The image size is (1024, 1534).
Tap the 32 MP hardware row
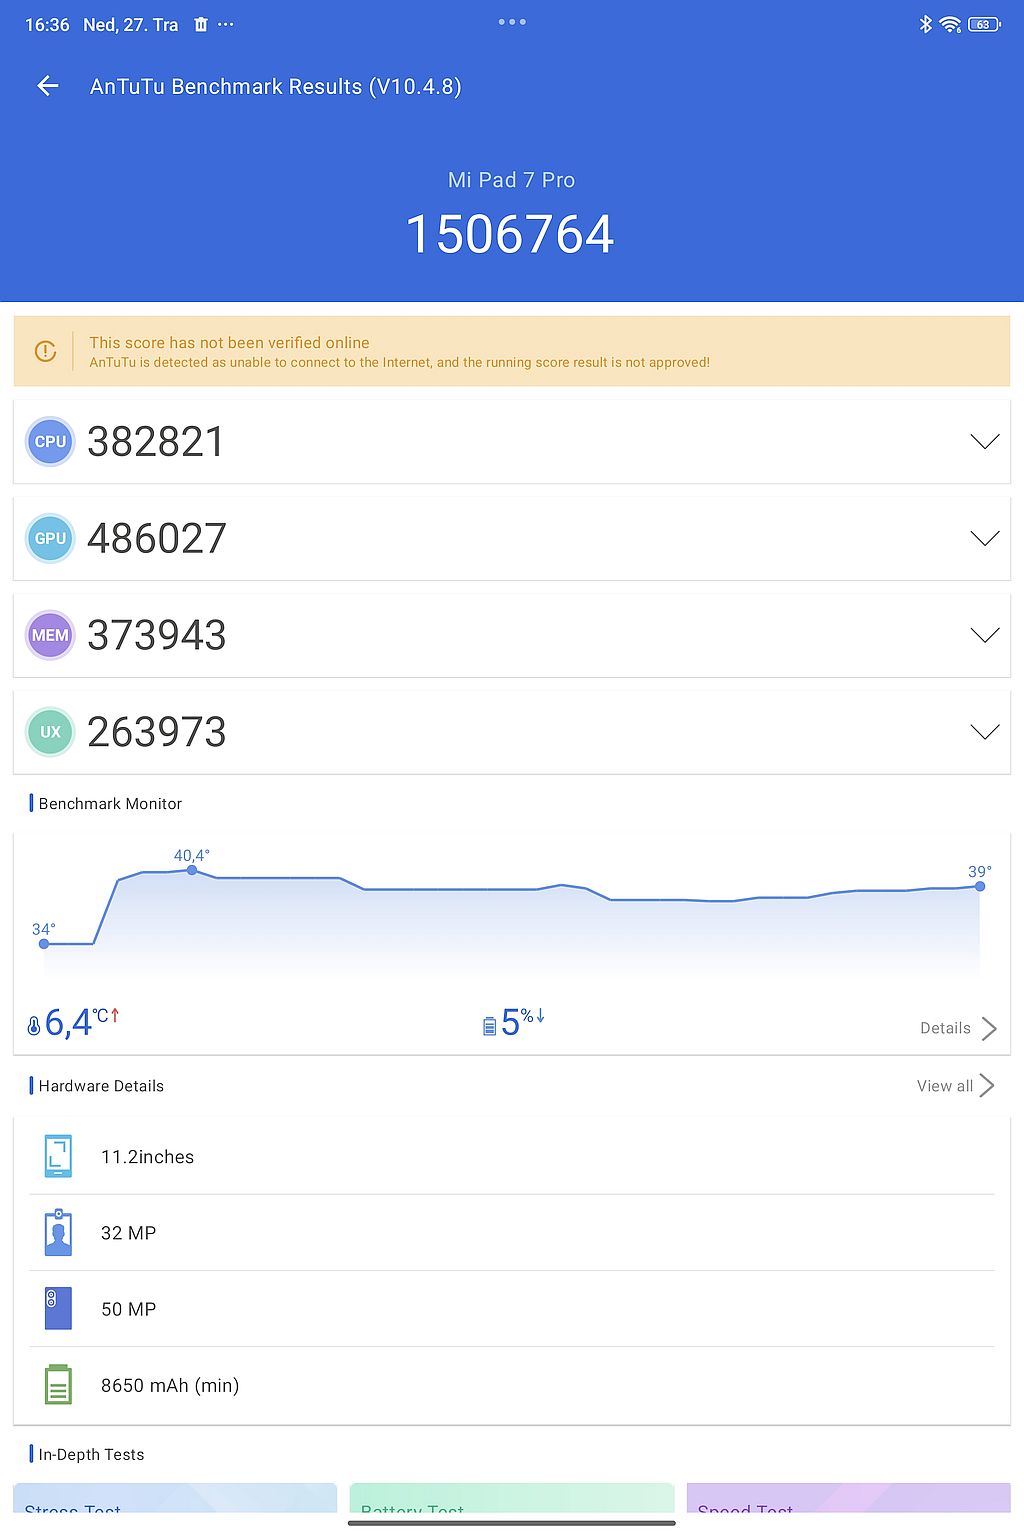coord(512,1232)
